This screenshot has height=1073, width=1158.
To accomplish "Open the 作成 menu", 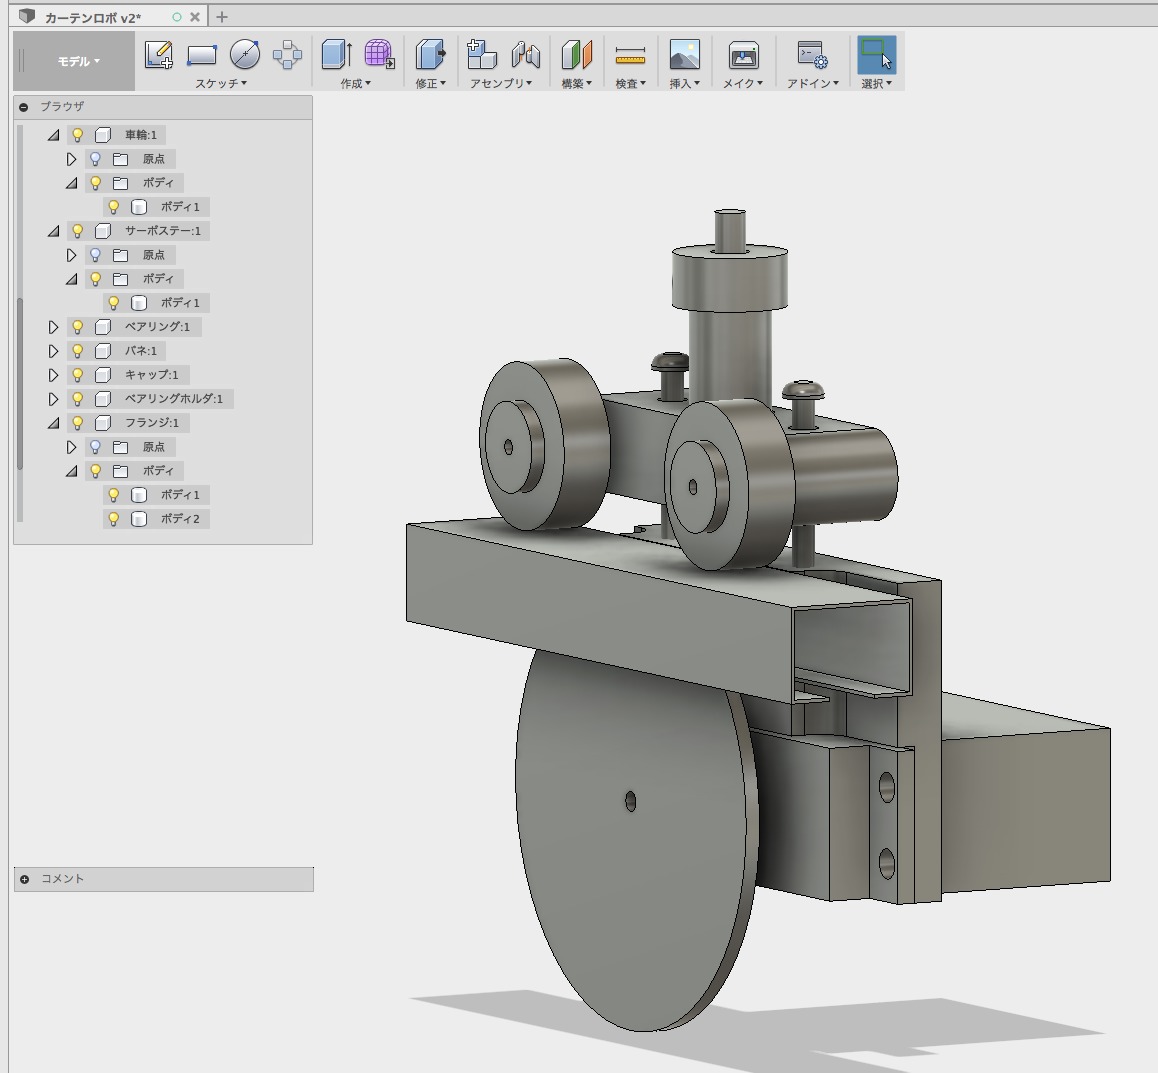I will tap(355, 83).
